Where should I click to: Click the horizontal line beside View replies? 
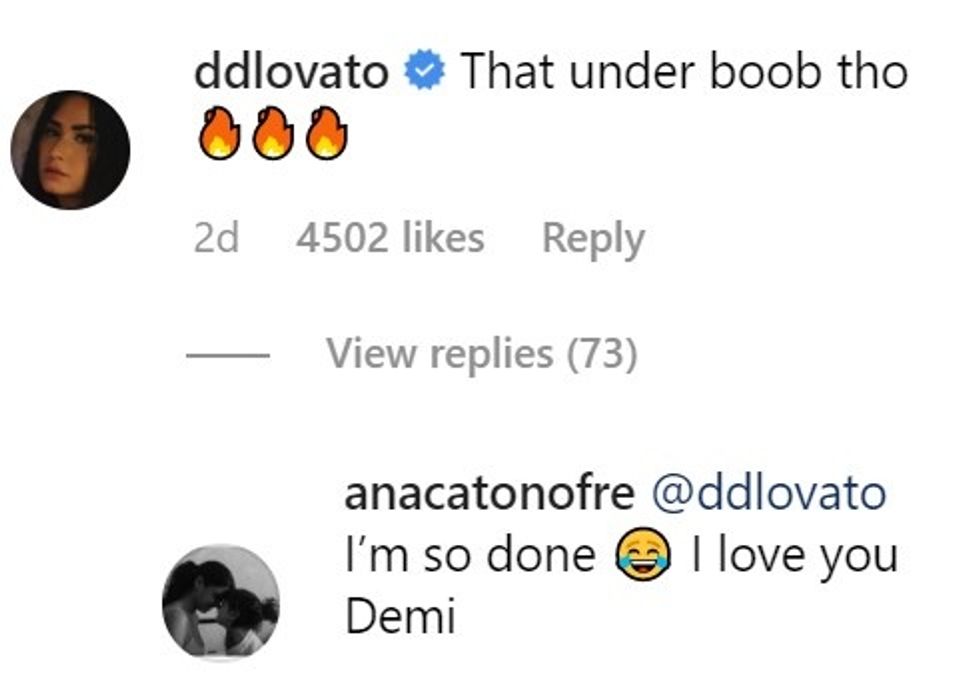226,355
